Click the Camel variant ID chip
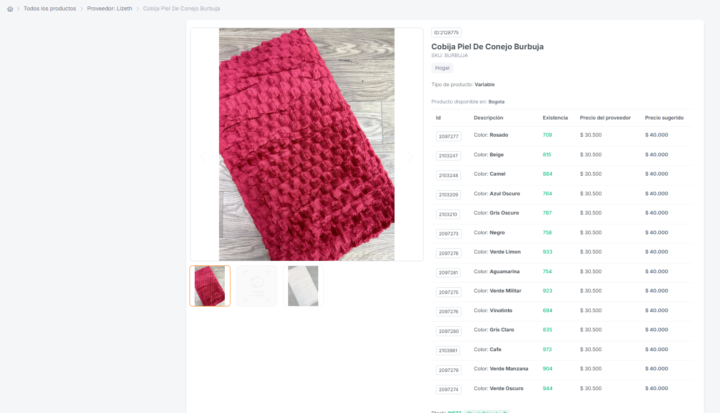The width and height of the screenshot is (720, 413). (x=448, y=175)
